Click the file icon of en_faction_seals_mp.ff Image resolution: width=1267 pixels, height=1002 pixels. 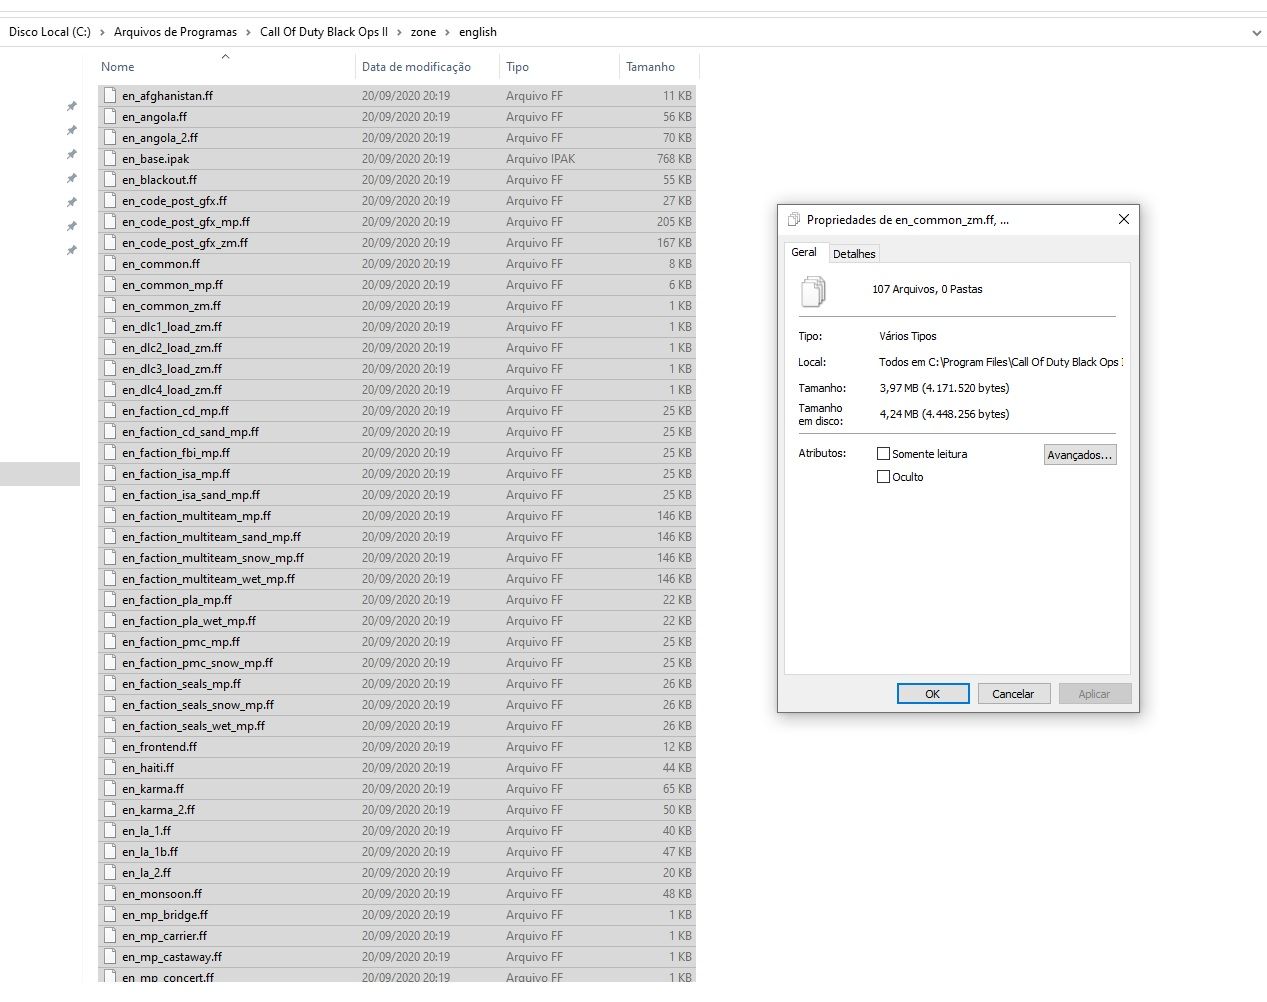click(110, 684)
